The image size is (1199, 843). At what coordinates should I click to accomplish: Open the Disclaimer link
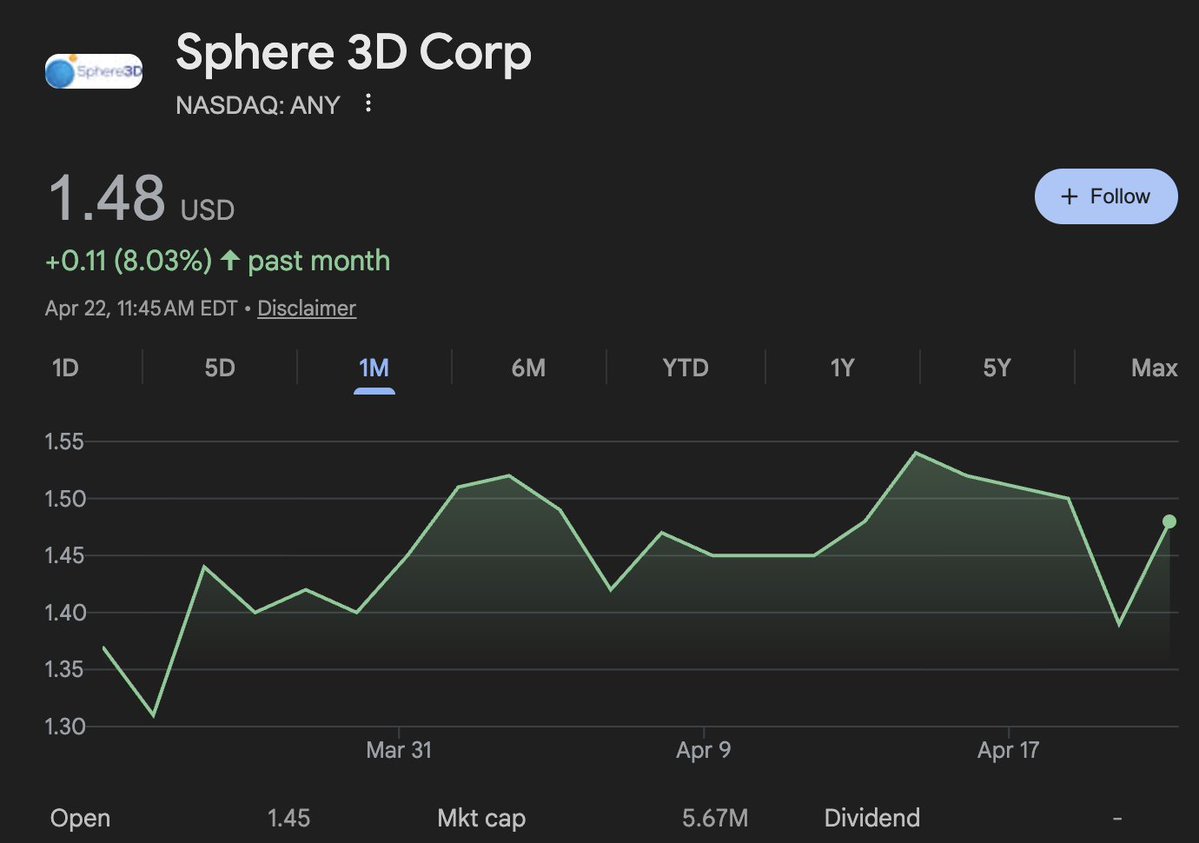point(307,308)
